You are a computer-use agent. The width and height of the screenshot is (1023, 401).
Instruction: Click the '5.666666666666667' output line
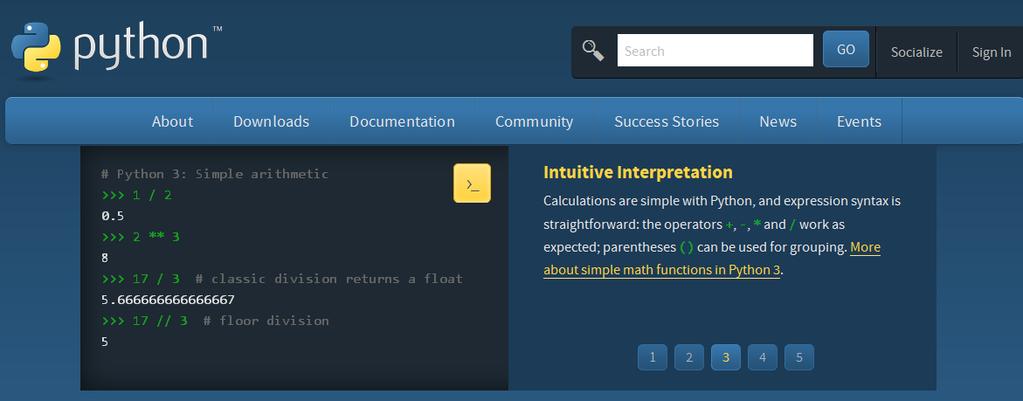[x=168, y=300]
